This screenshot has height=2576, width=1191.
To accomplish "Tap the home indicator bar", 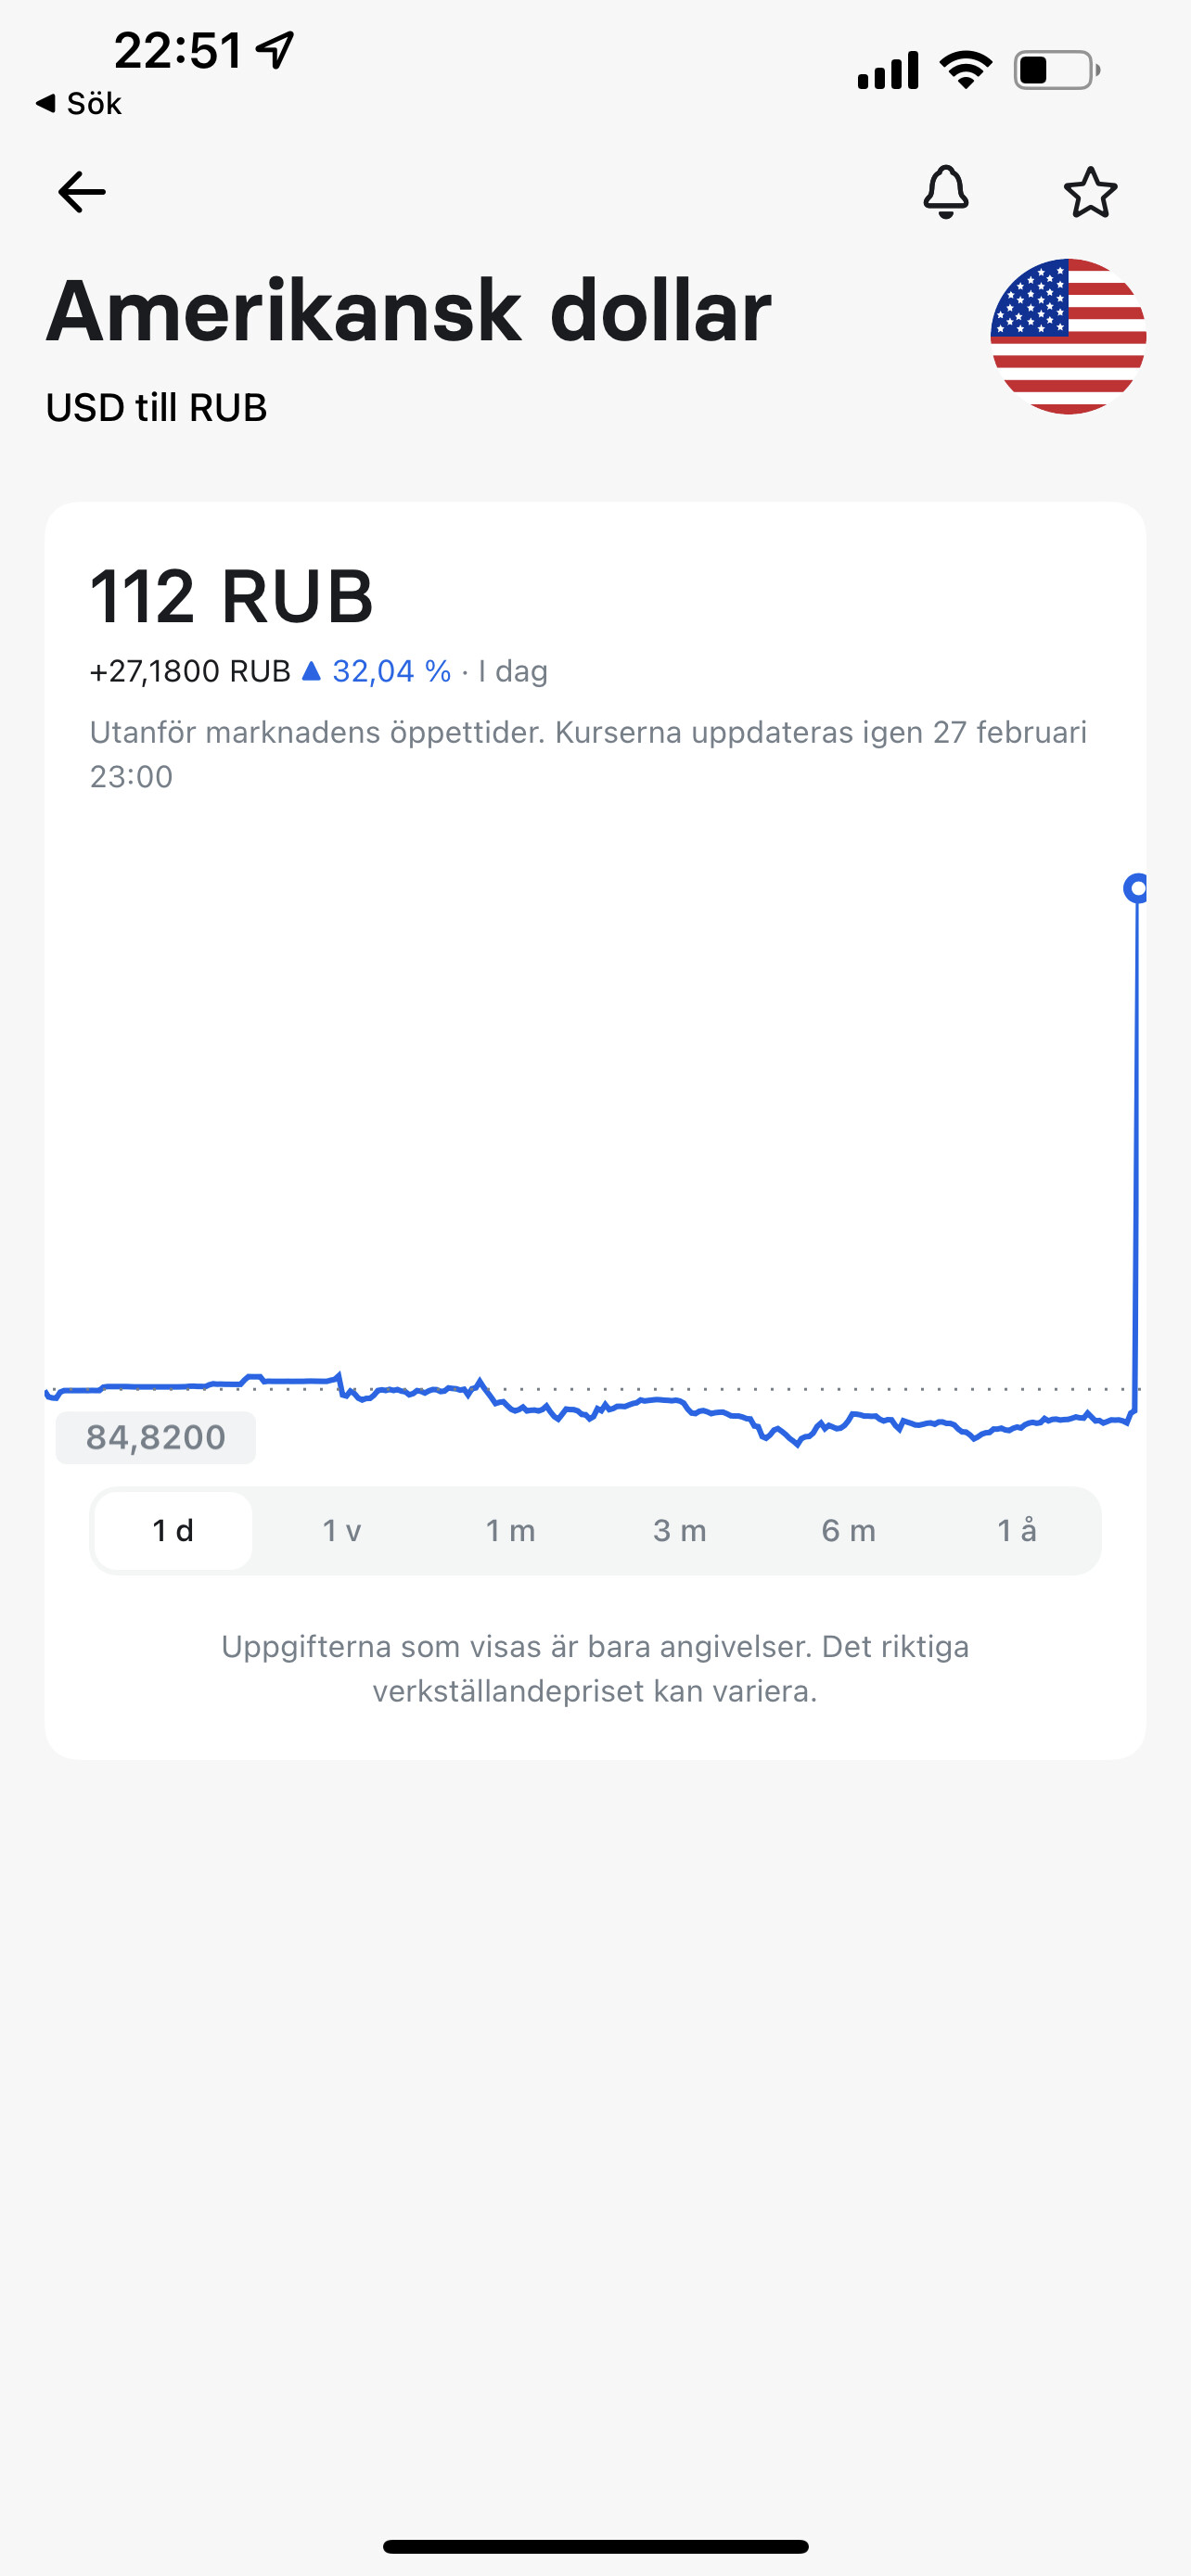I will coord(595,2546).
